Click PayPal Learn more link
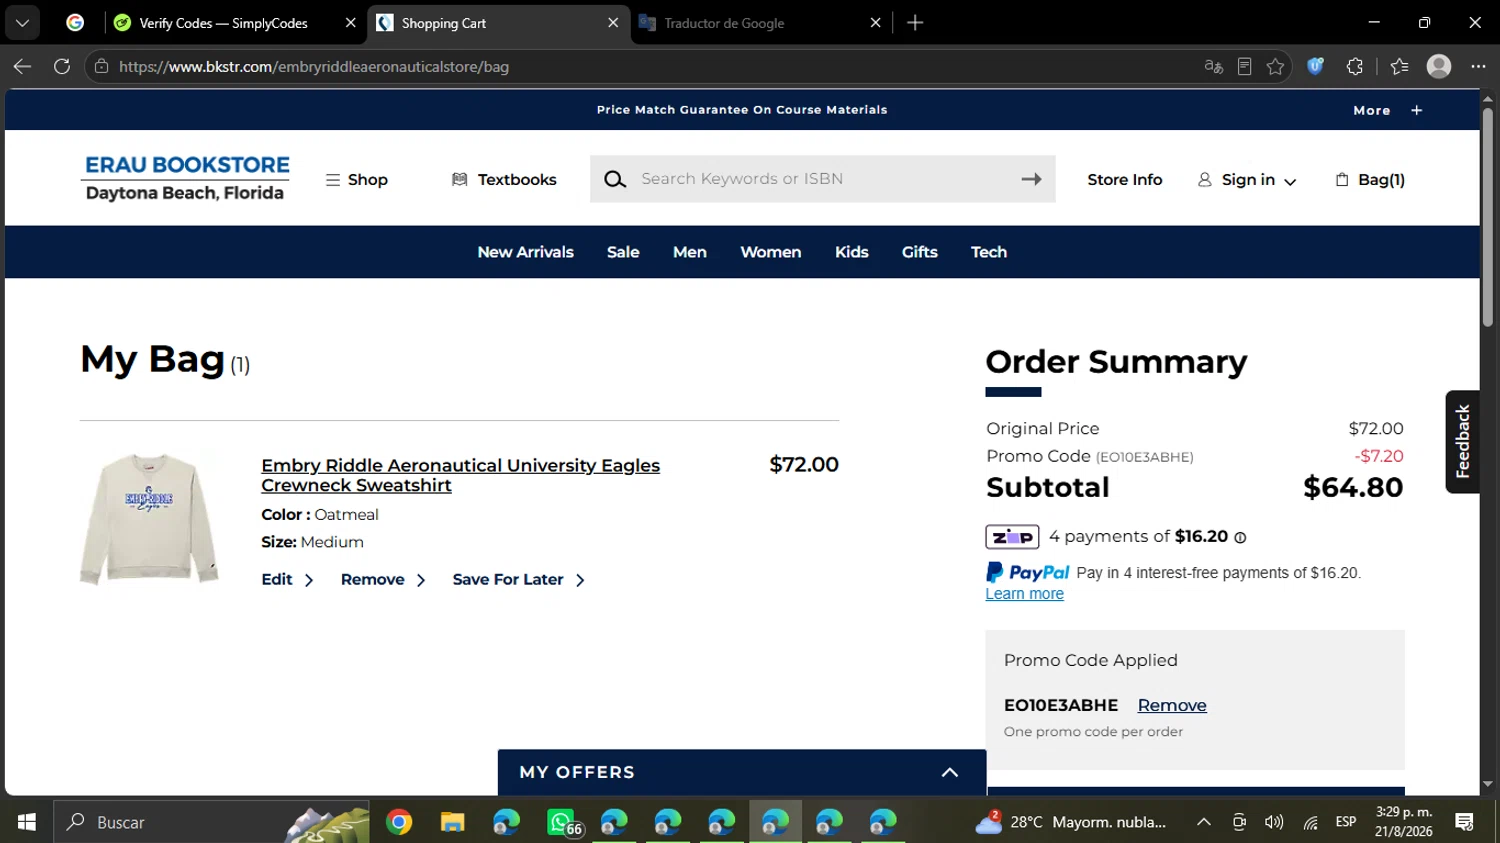This screenshot has height=843, width=1500. [x=1025, y=594]
